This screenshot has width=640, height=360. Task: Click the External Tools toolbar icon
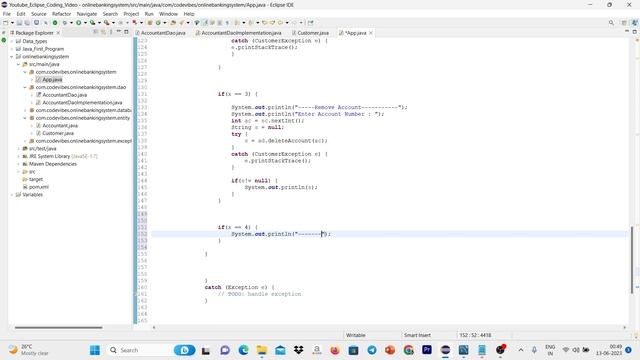click(107, 22)
